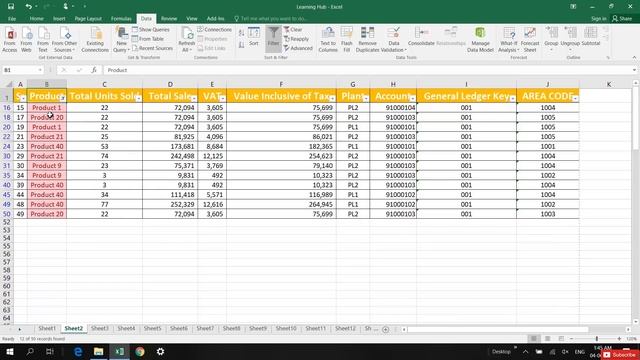640x360 pixels.
Task: Click the Share button
Action: (622, 18)
